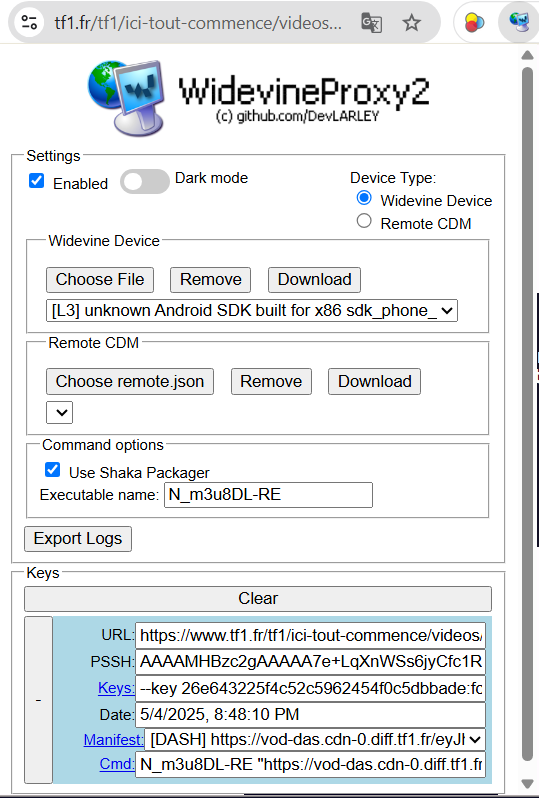Toggle the Dark mode switch
Screen dimensions: 539x798
(x=145, y=182)
